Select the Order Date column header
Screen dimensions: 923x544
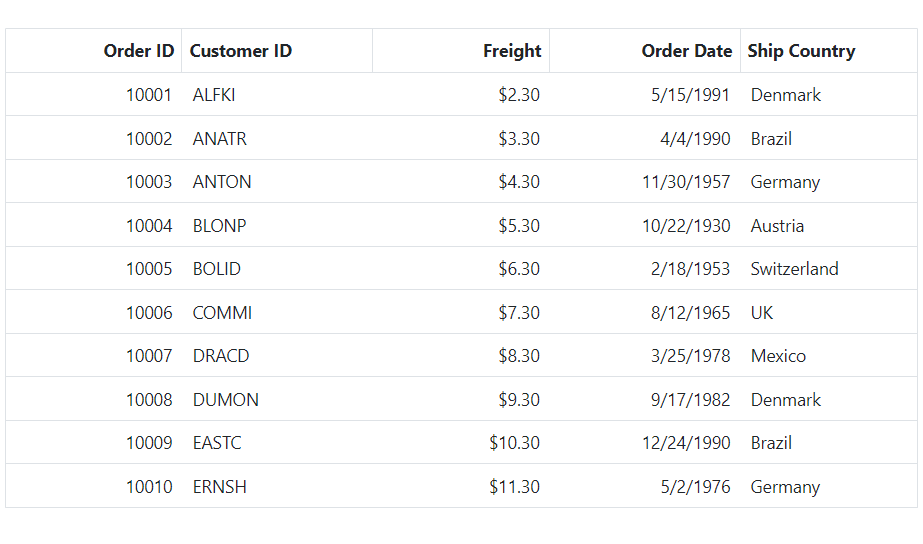(x=645, y=51)
